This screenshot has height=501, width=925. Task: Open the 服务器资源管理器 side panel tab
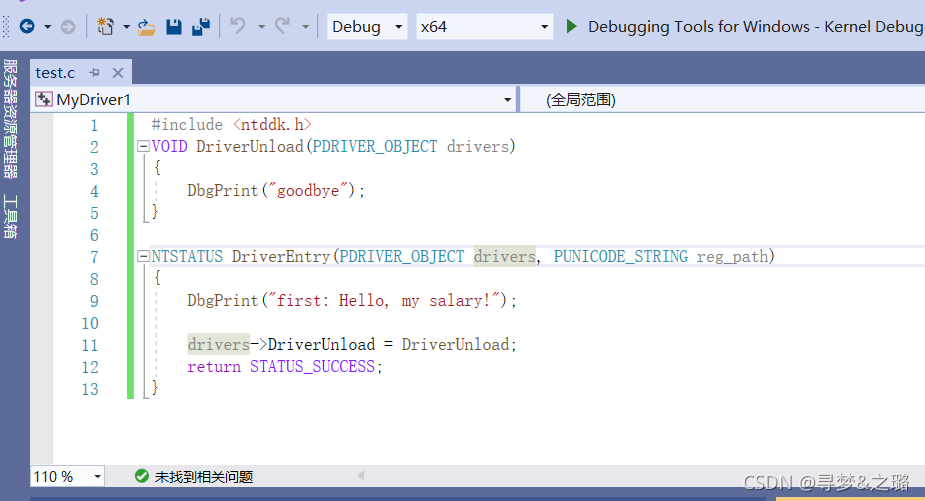[x=11, y=119]
